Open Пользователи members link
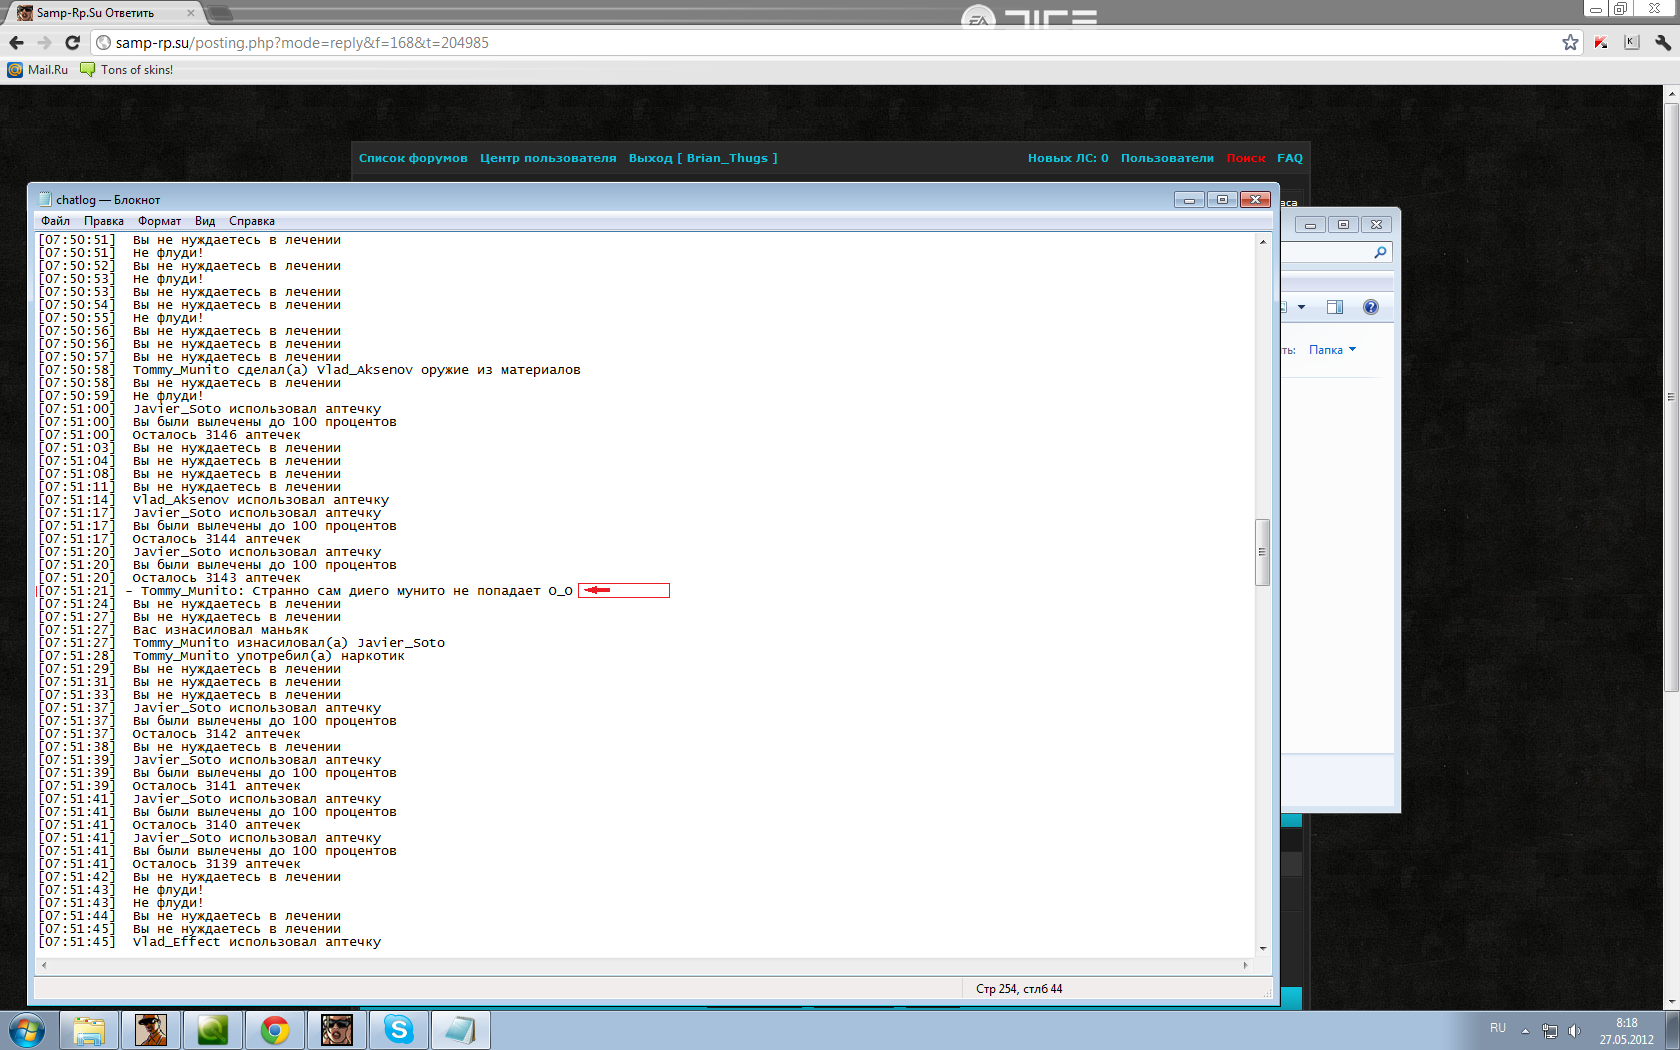 [1167, 158]
